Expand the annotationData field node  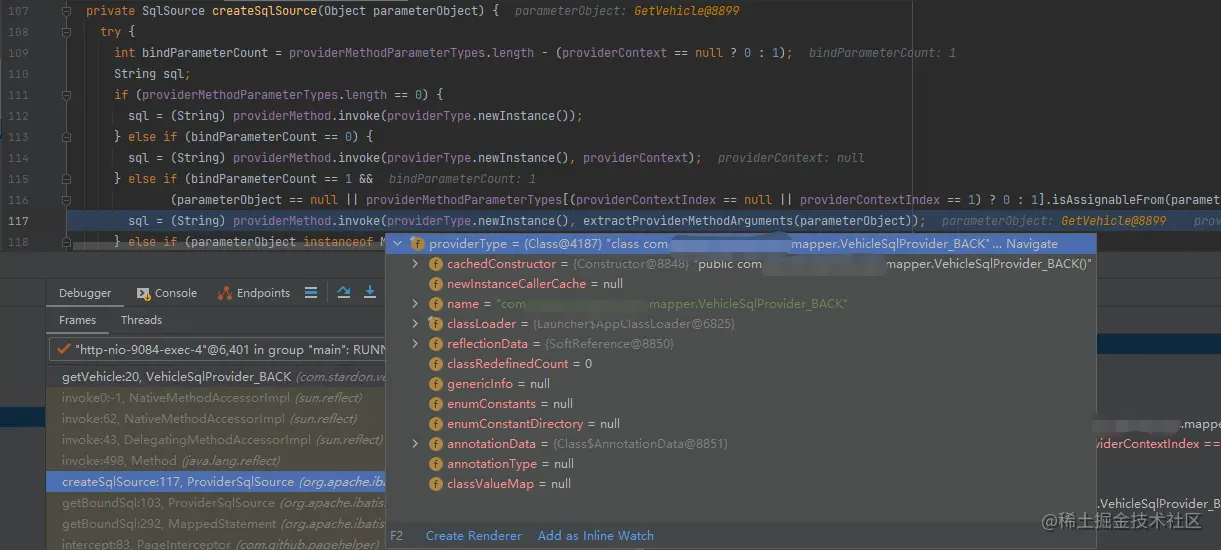click(416, 444)
